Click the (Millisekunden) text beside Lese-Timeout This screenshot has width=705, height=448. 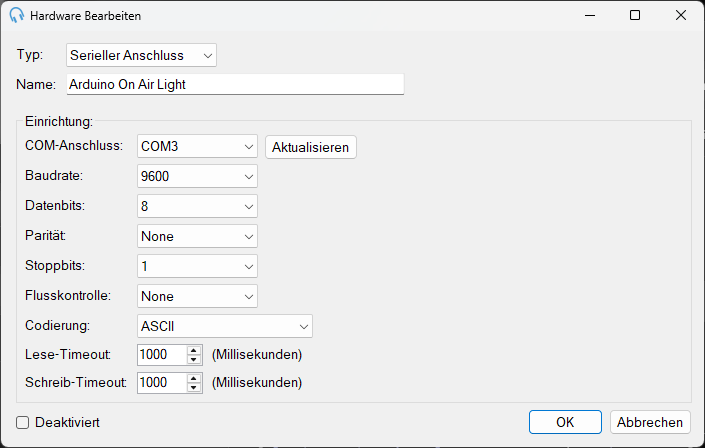tap(257, 354)
